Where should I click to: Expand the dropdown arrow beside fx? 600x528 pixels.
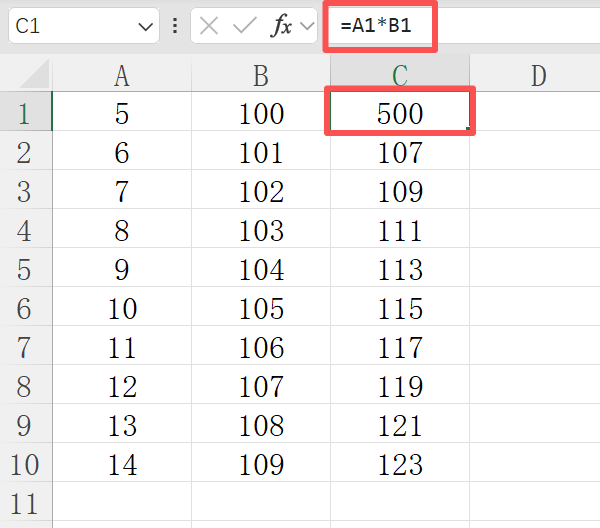point(307,27)
